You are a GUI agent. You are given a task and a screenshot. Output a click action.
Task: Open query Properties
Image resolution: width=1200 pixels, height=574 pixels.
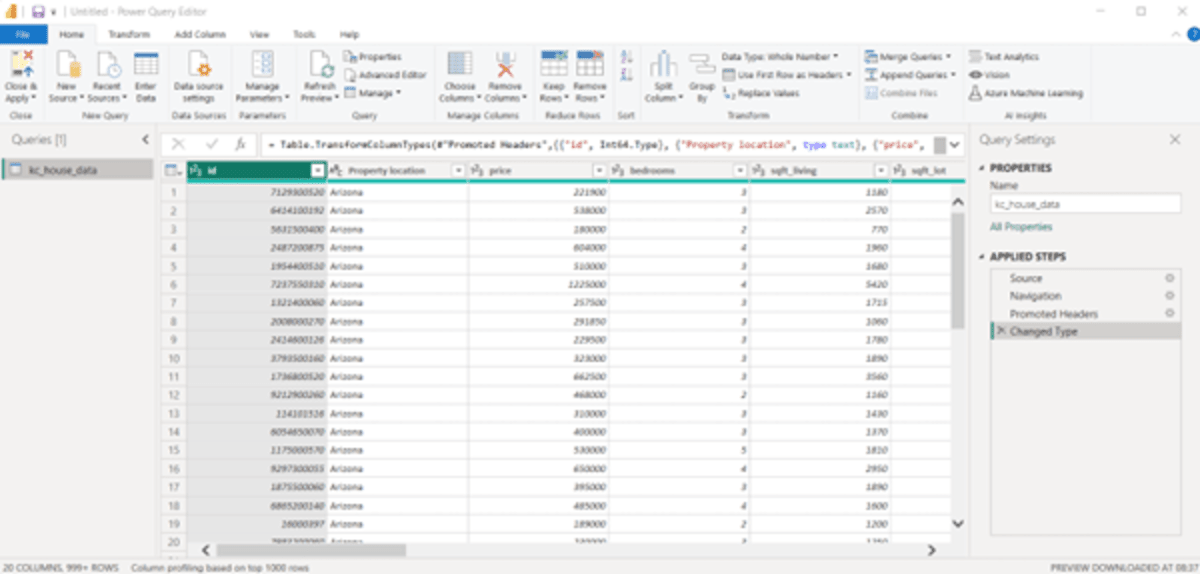[373, 57]
